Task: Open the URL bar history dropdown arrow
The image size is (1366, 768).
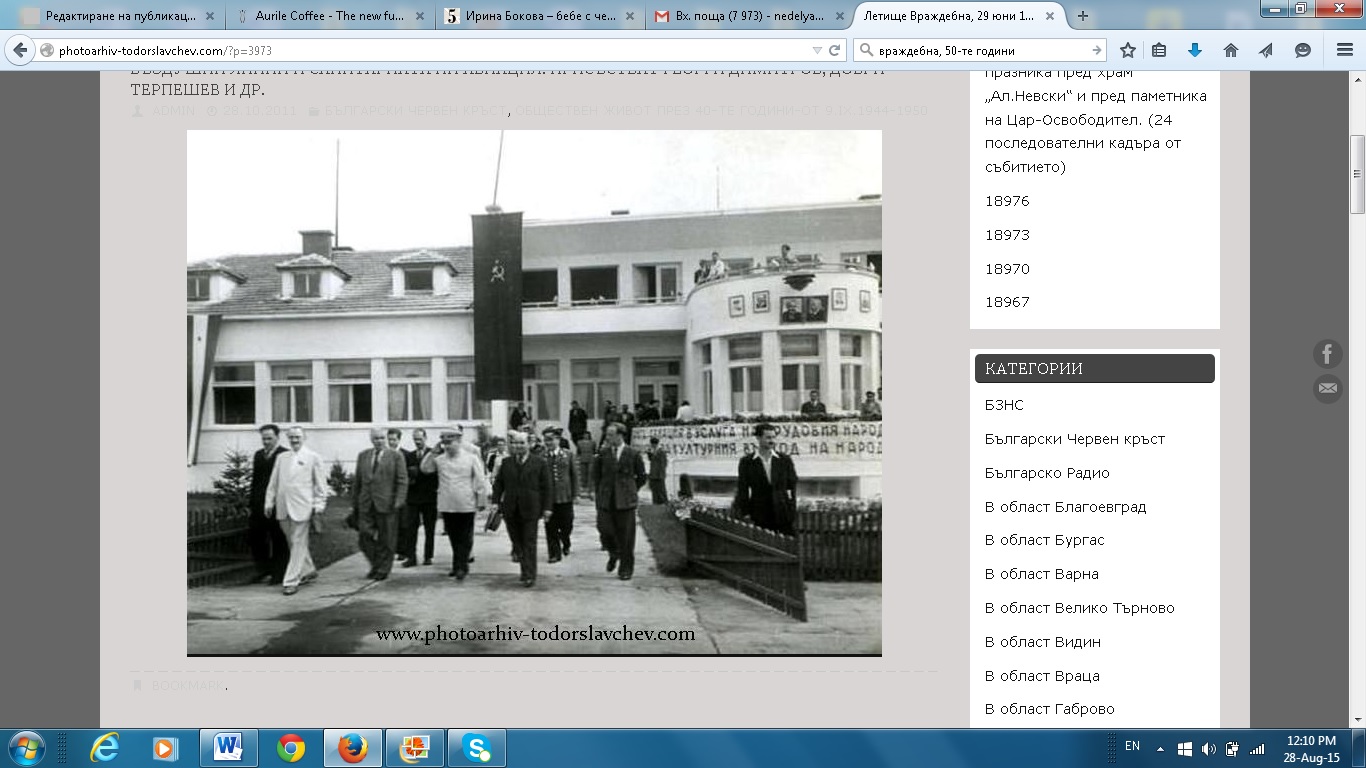Action: tap(817, 51)
